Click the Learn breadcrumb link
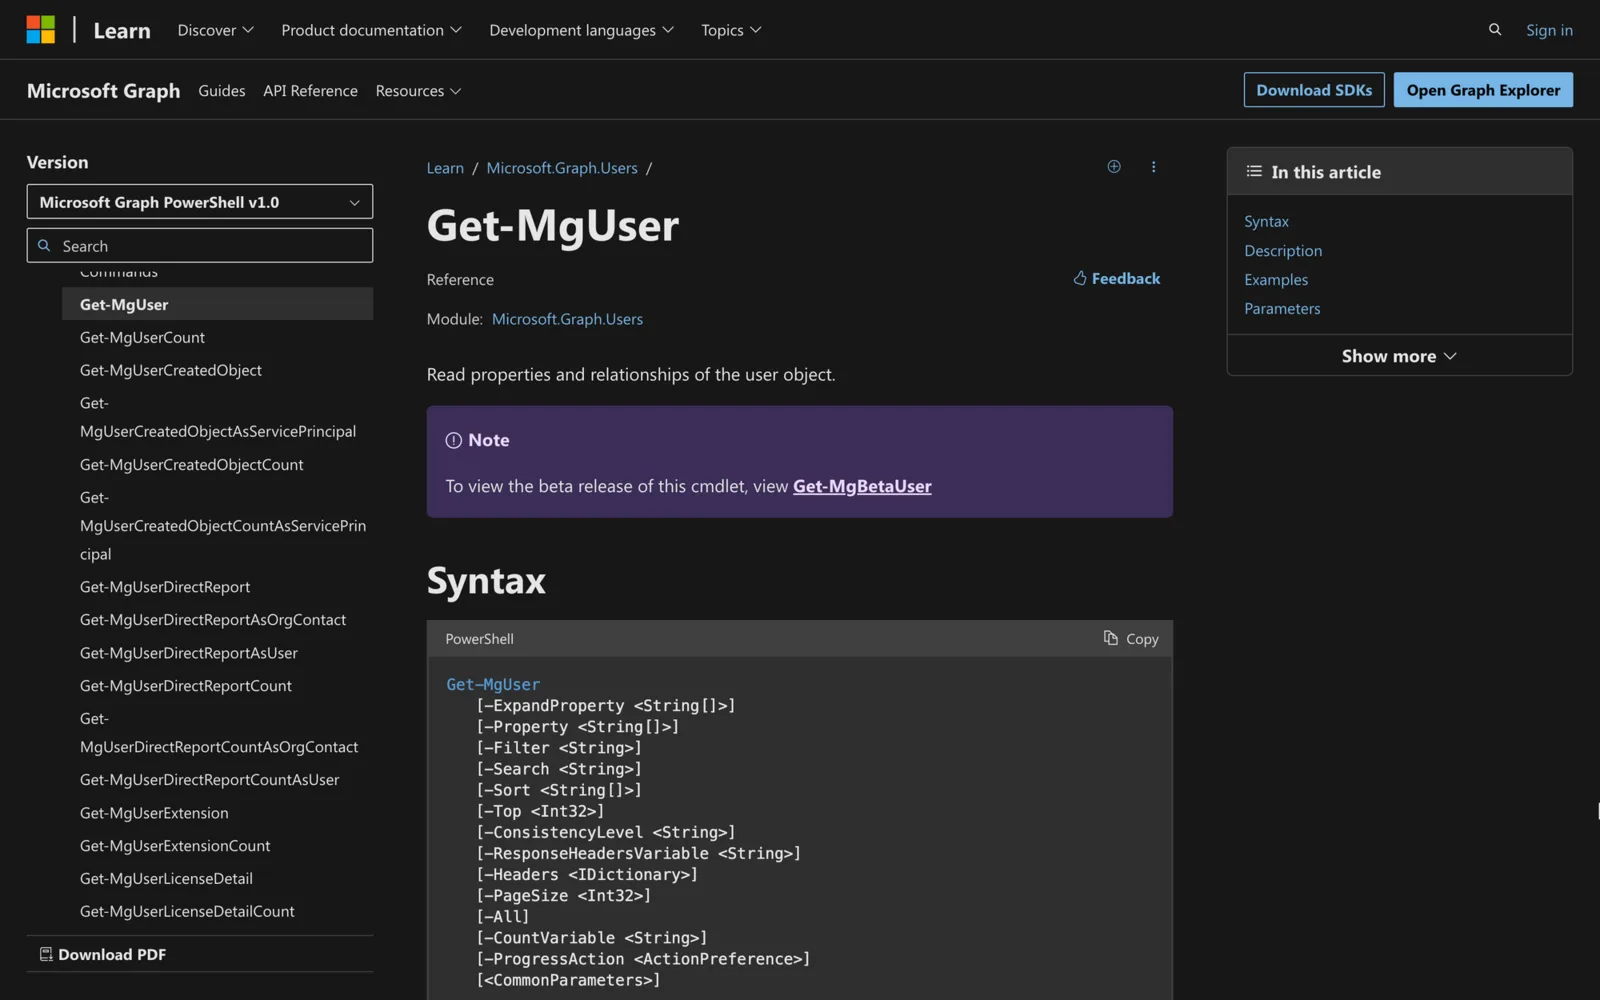 click(x=445, y=168)
